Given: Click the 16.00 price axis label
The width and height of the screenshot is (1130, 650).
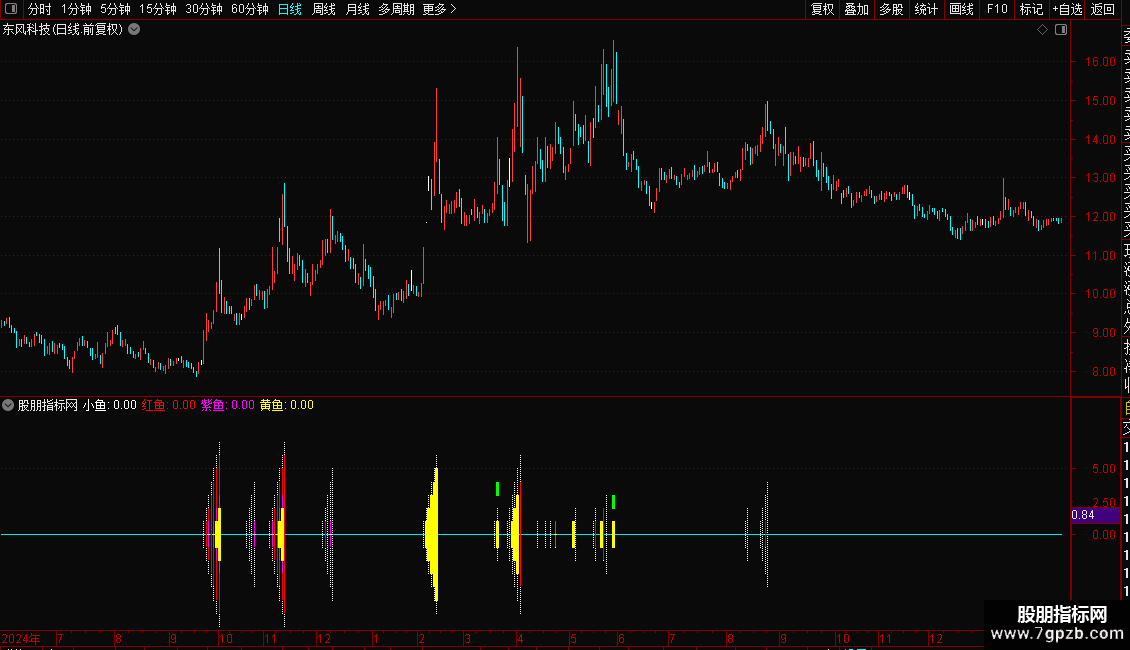Looking at the screenshot, I should click(1100, 62).
